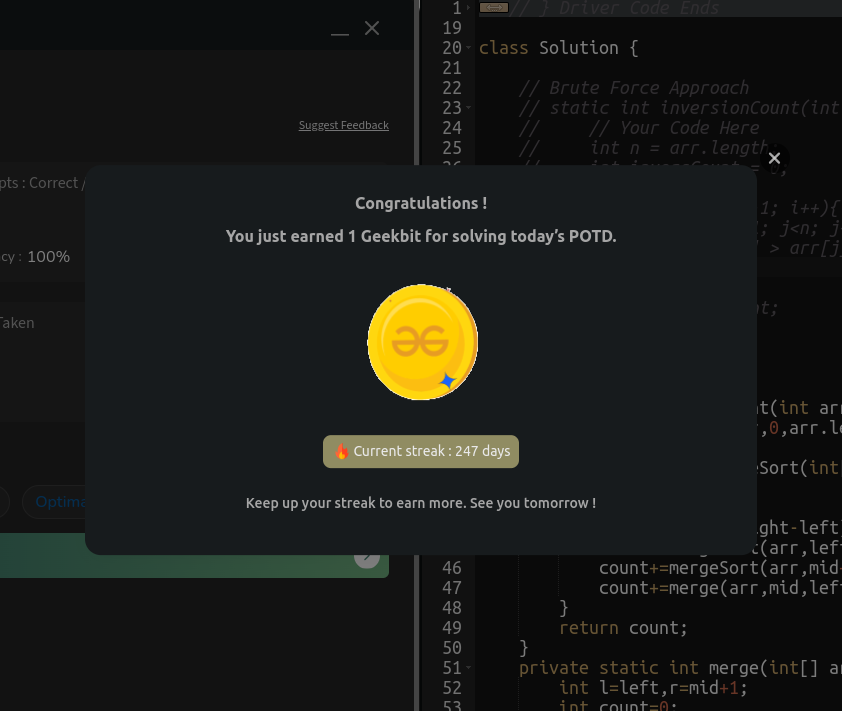Click the Geekbit gold coin image
This screenshot has height=711, width=842.
pyautogui.click(x=423, y=342)
